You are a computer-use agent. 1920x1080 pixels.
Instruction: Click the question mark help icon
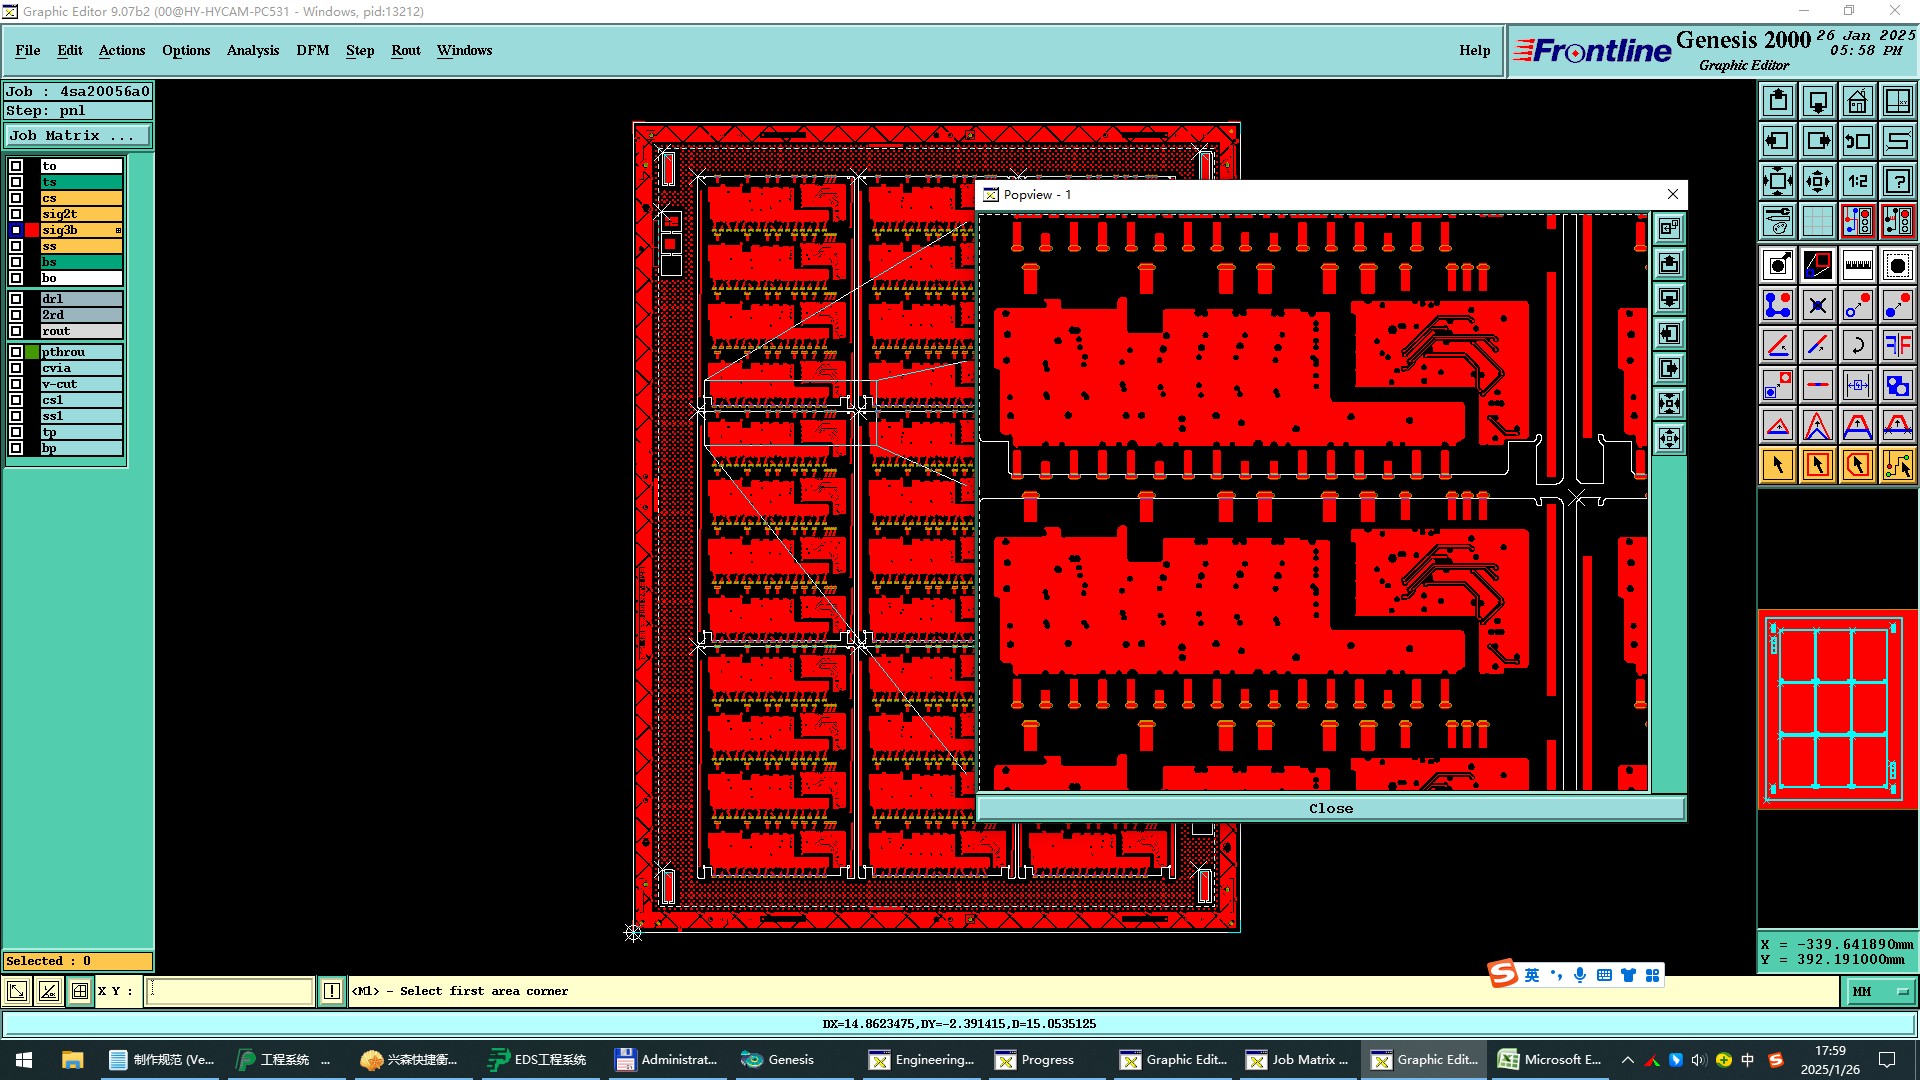pyautogui.click(x=1897, y=181)
